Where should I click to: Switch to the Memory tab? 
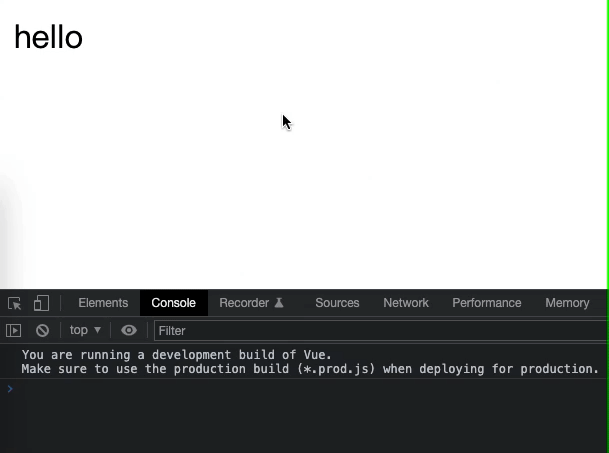click(x=567, y=303)
